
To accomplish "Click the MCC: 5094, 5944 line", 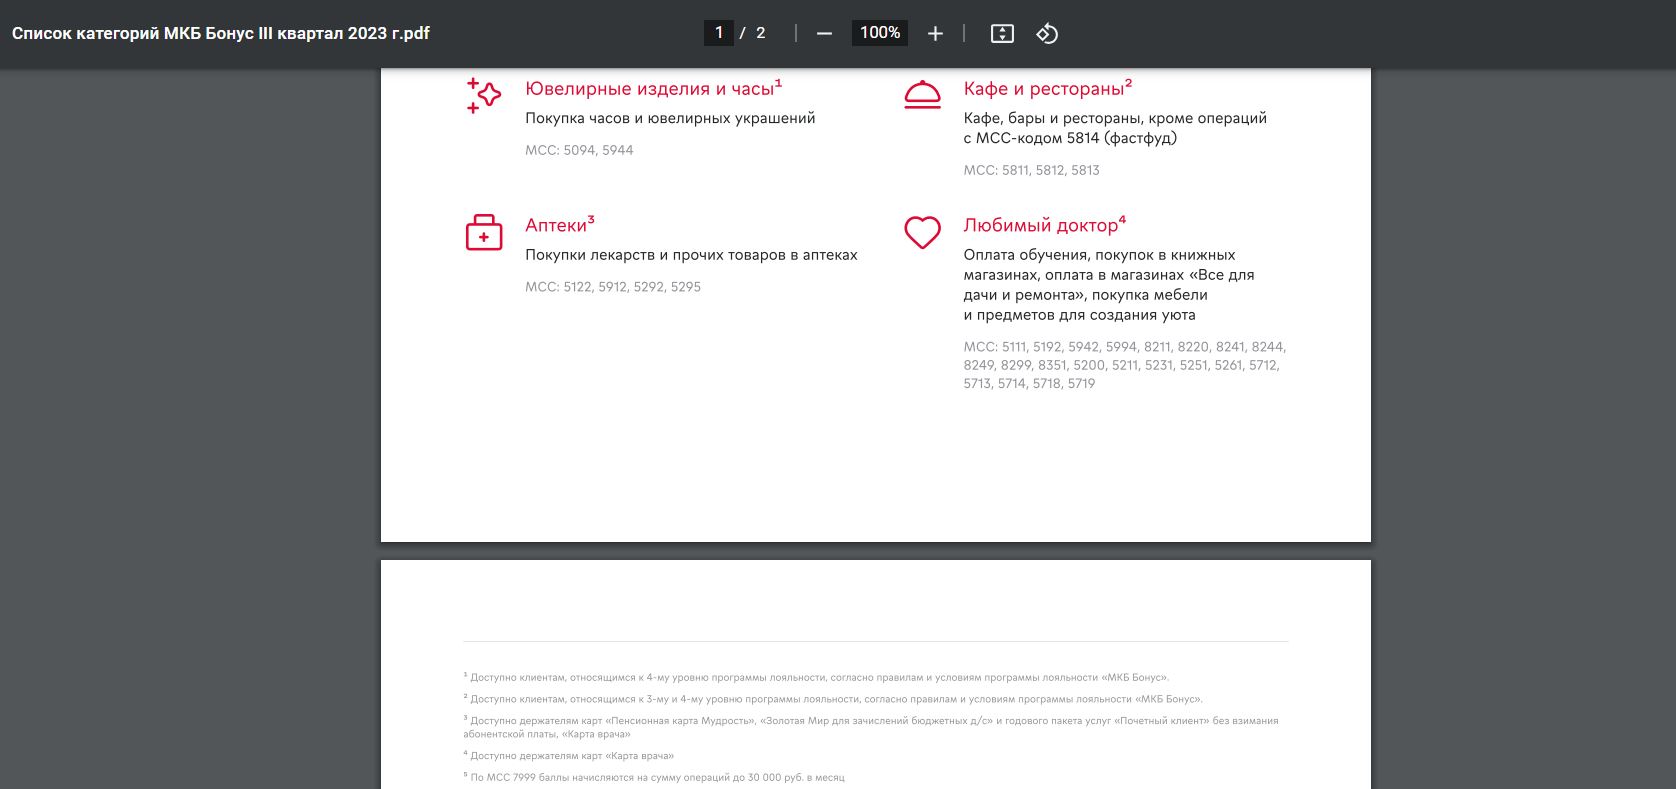I will [579, 150].
